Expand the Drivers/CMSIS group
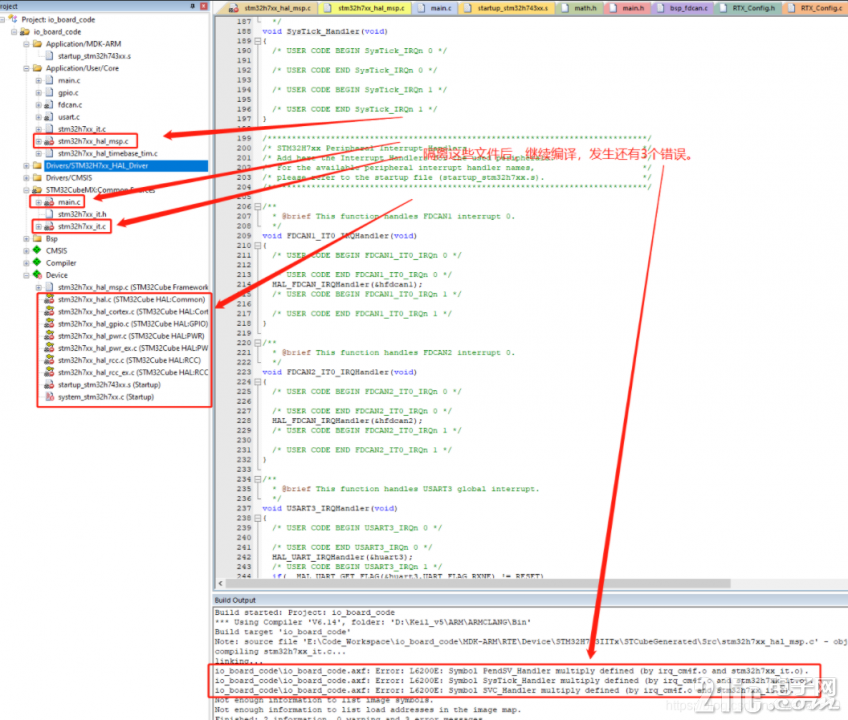 click(26, 177)
